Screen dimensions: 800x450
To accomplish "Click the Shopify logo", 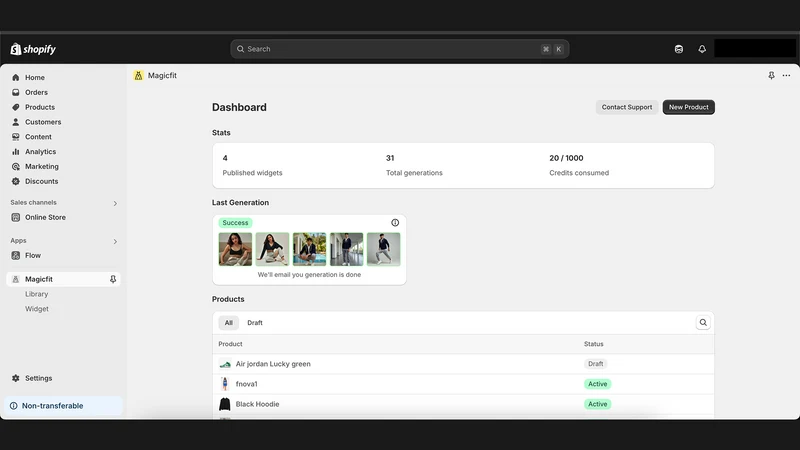I will tap(33, 49).
